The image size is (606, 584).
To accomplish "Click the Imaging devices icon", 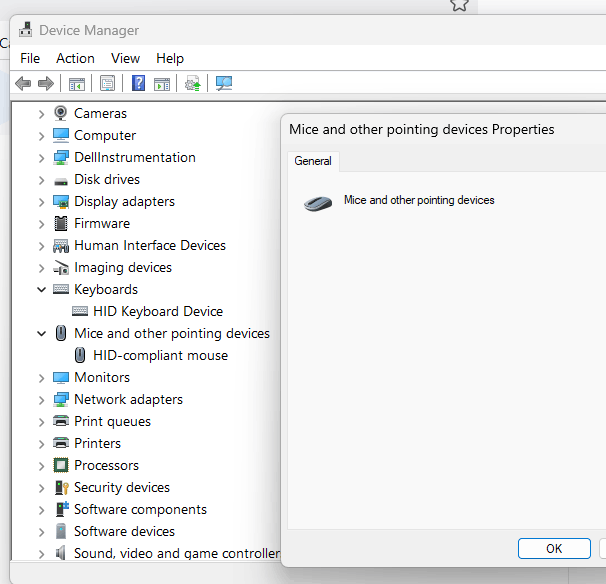I will pos(61,267).
